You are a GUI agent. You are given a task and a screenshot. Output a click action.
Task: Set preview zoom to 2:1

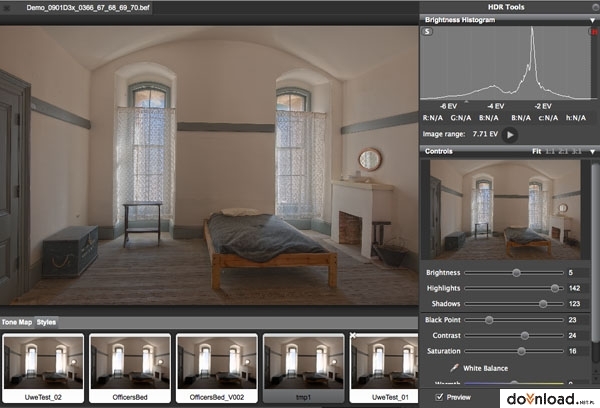[563, 152]
